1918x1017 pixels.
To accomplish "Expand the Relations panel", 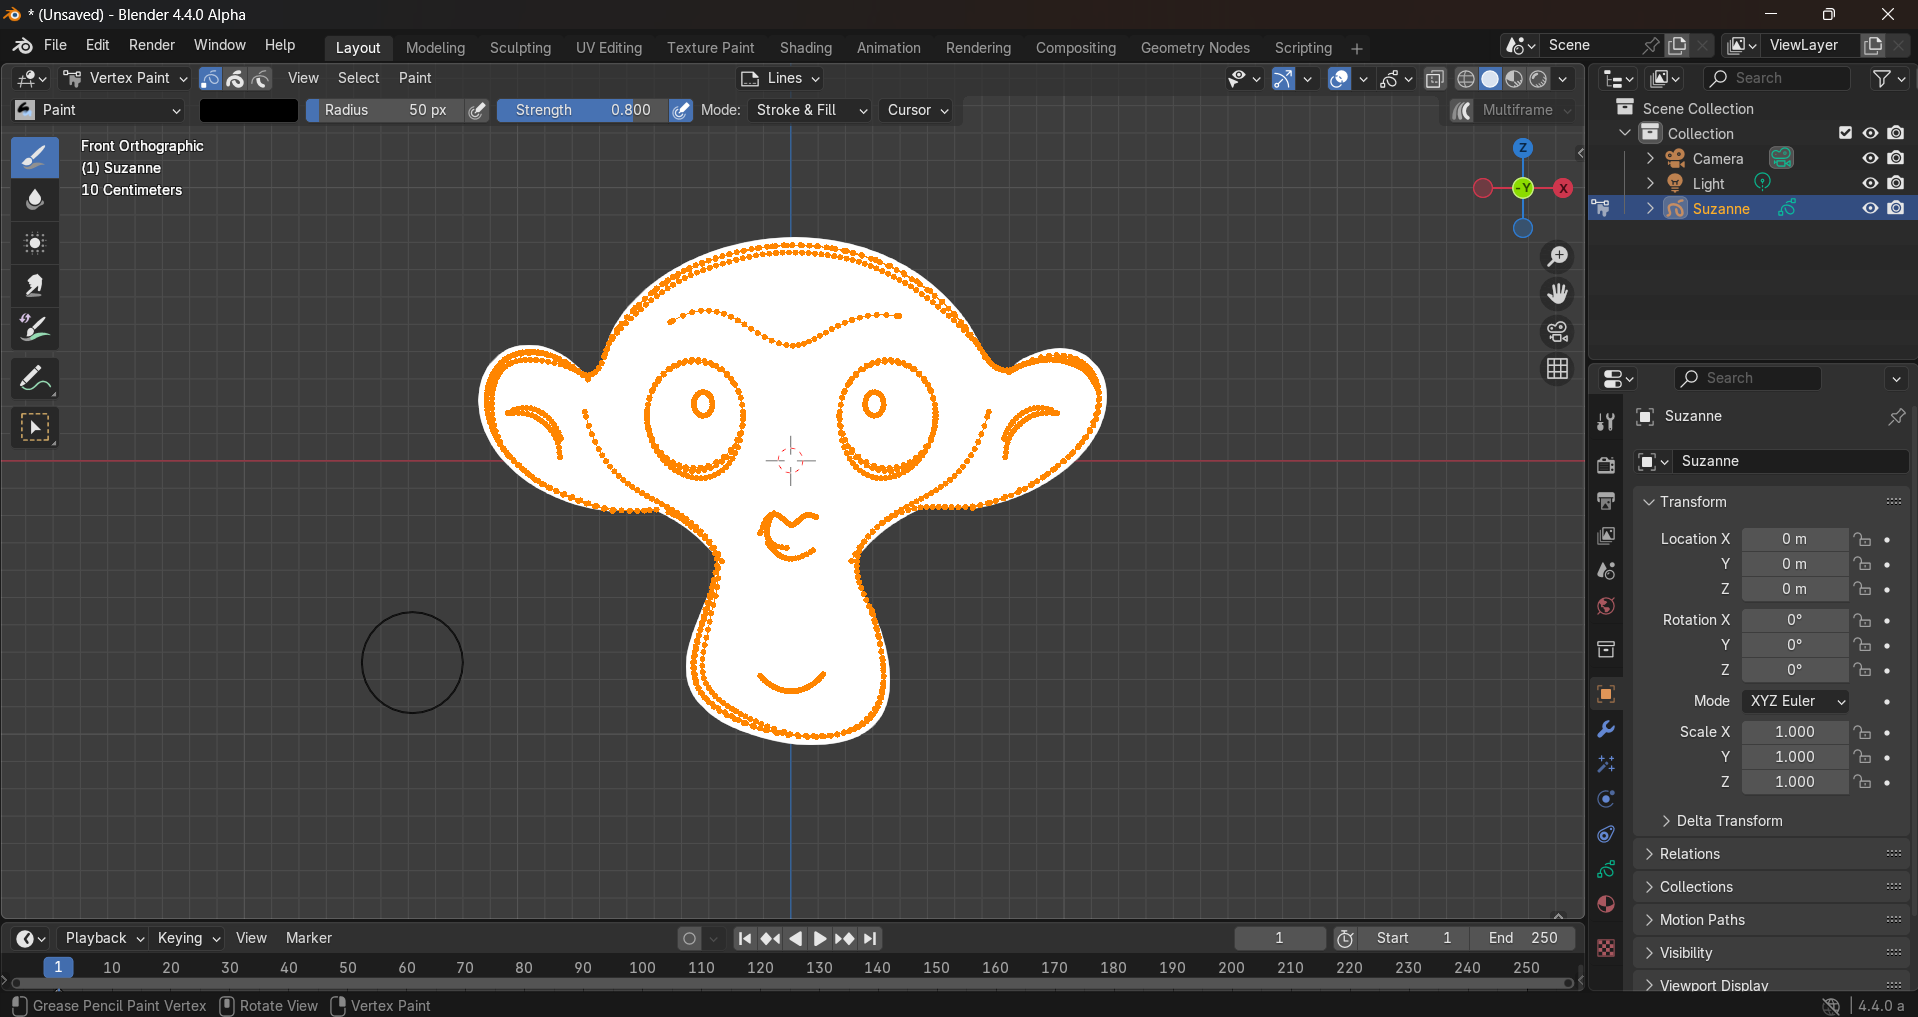I will pyautogui.click(x=1689, y=854).
